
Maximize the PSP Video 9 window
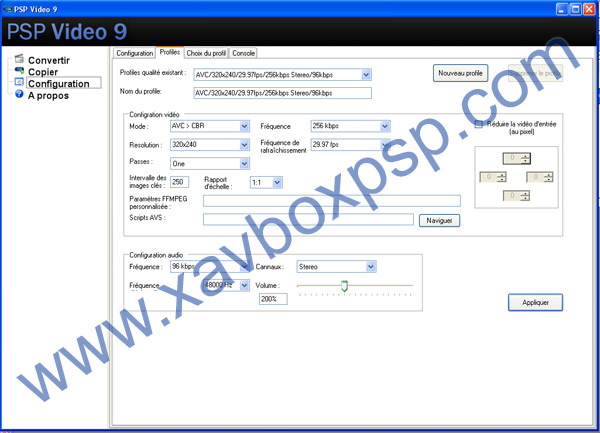(576, 9)
